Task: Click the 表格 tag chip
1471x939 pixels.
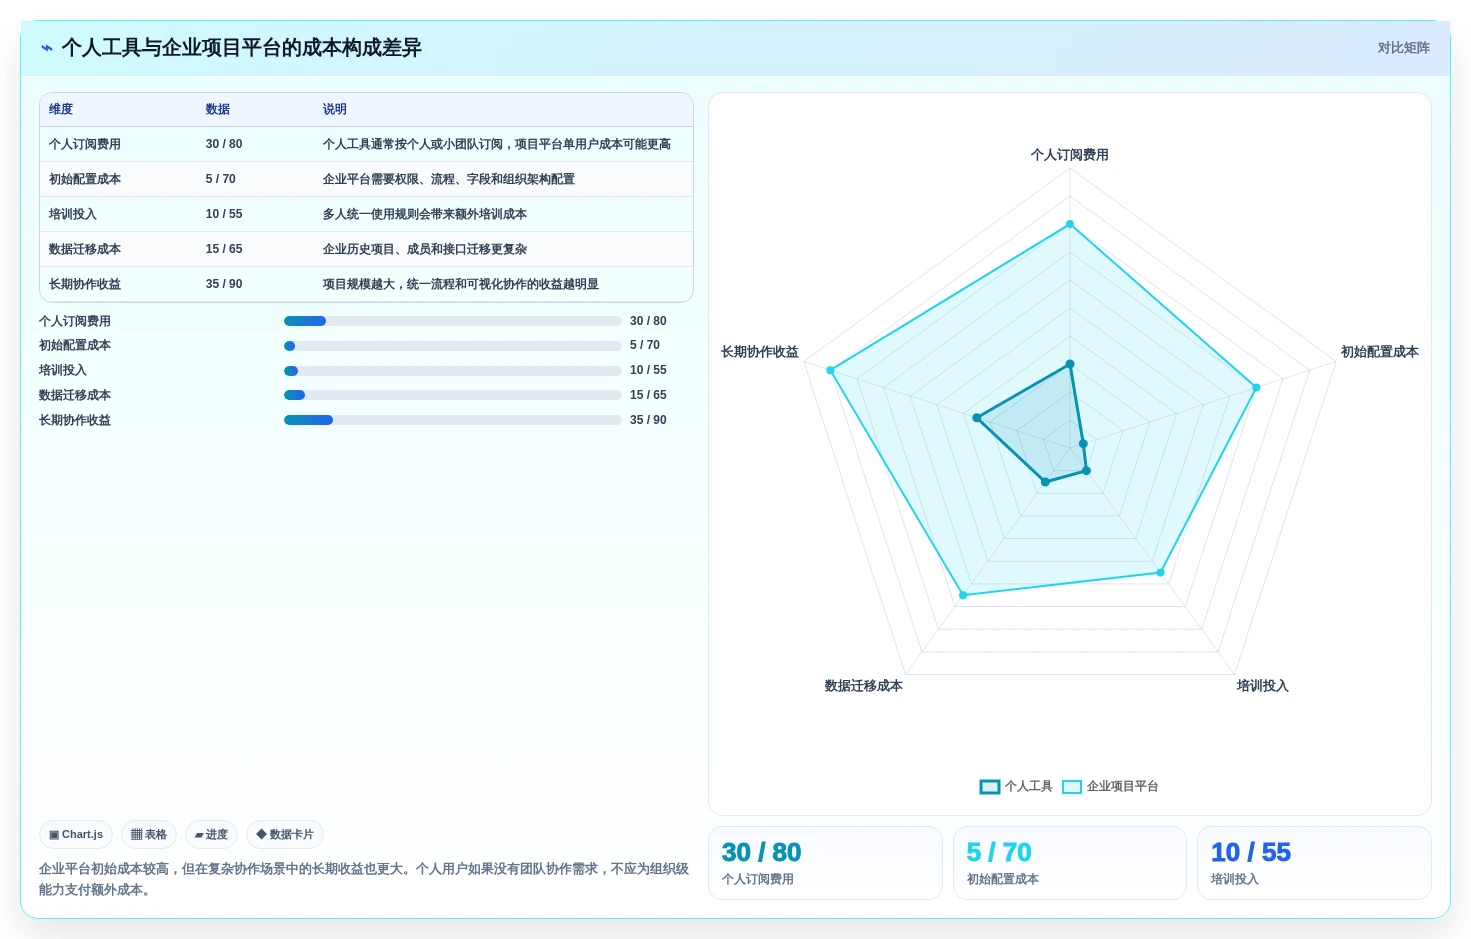Action: pos(149,834)
